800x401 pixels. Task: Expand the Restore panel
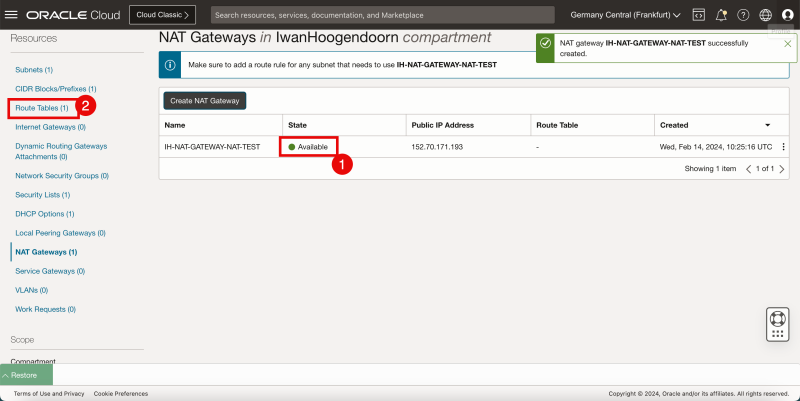click(x=26, y=375)
